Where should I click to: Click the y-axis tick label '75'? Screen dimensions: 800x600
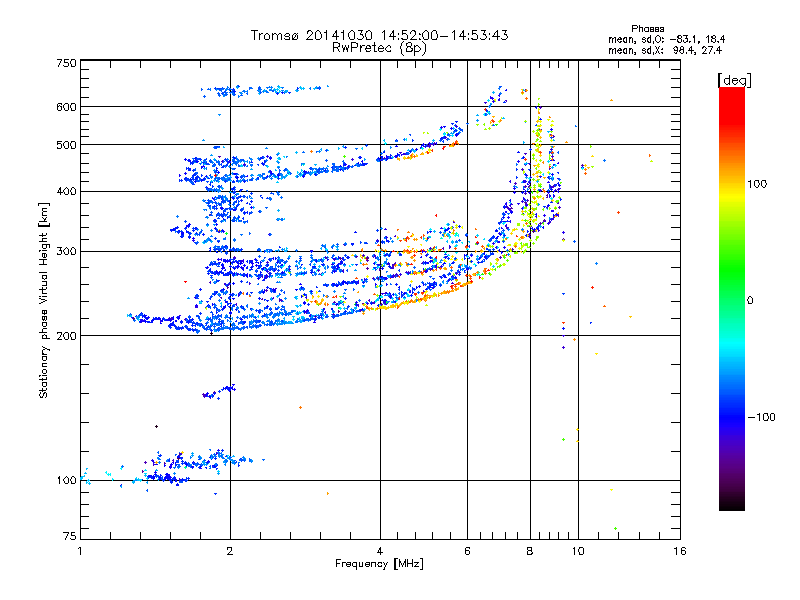[x=69, y=536]
